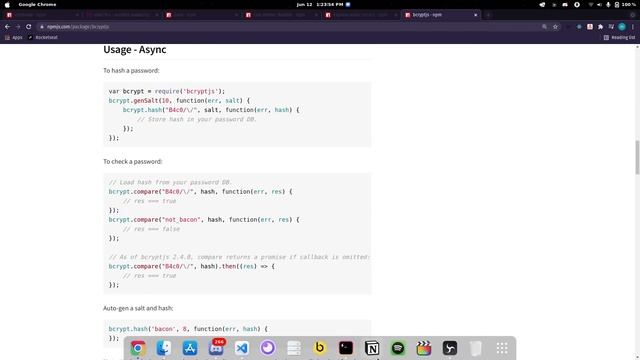Open the Rocketseat bookmark
This screenshot has width=640, height=360.
coord(43,37)
